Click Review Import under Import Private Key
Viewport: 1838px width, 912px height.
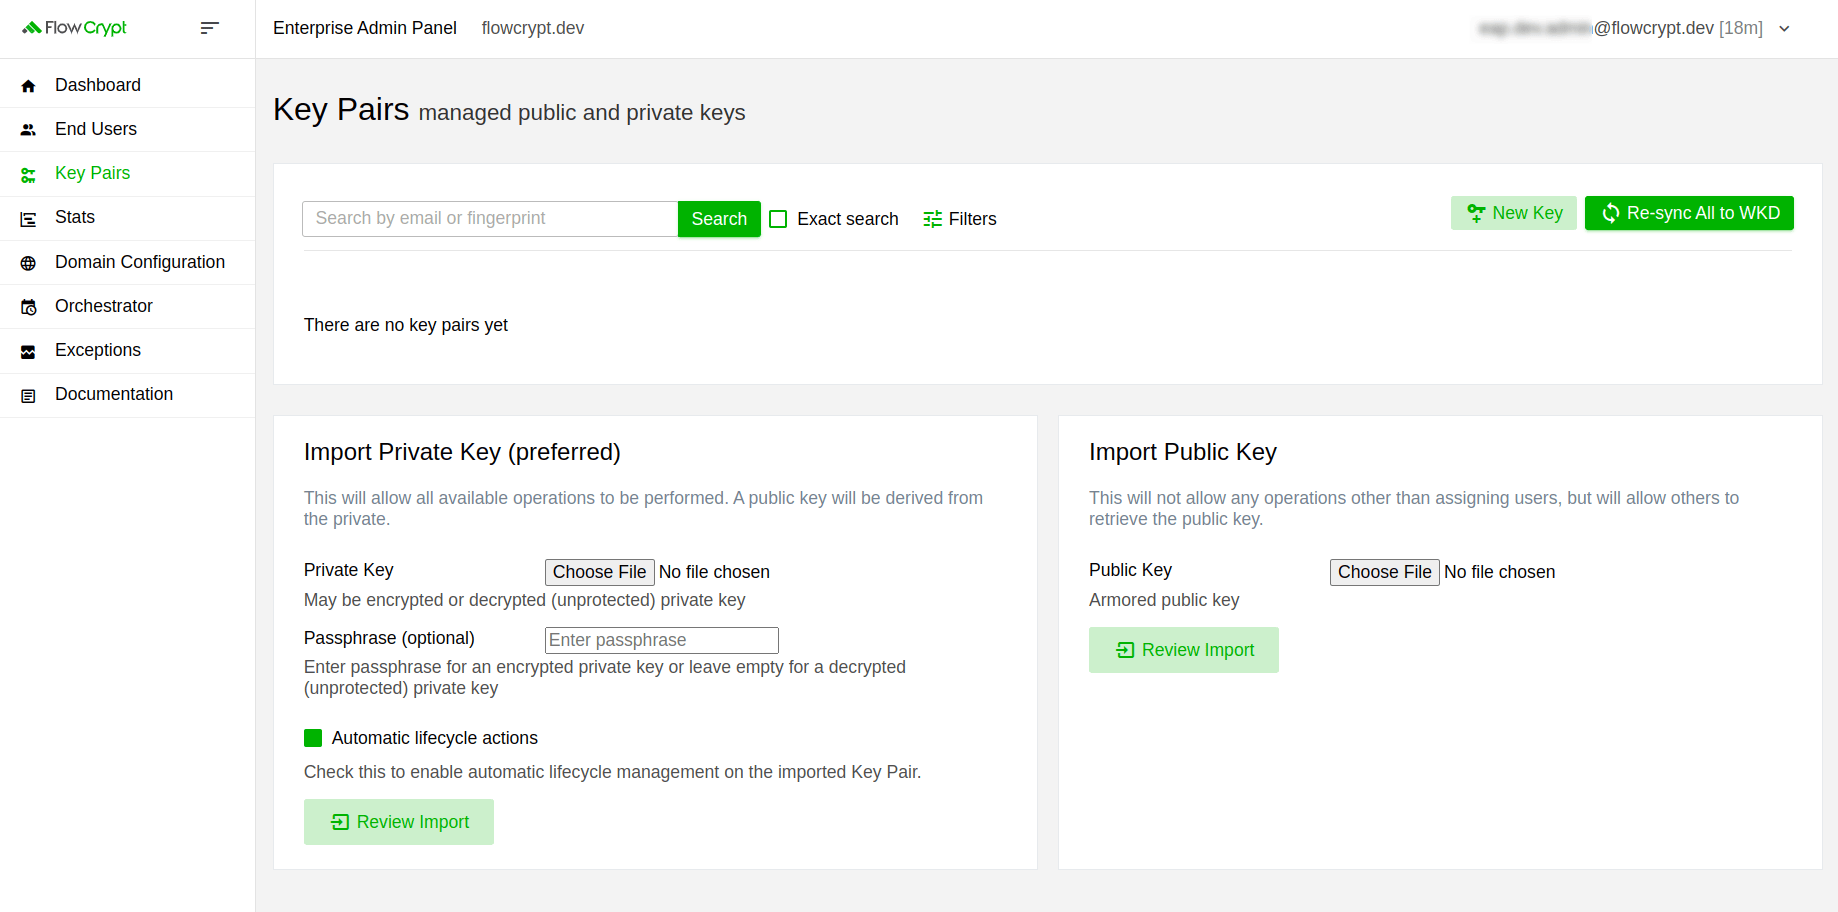pyautogui.click(x=399, y=822)
